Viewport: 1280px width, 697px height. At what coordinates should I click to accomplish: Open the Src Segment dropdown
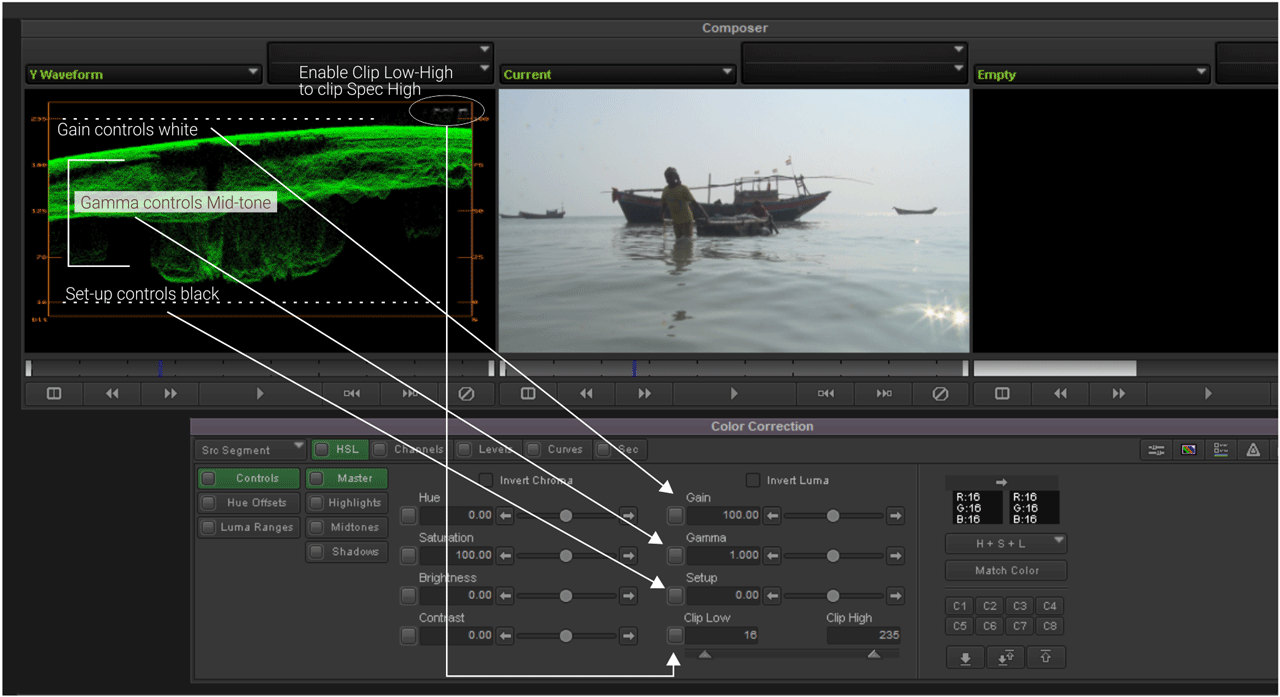click(x=248, y=449)
